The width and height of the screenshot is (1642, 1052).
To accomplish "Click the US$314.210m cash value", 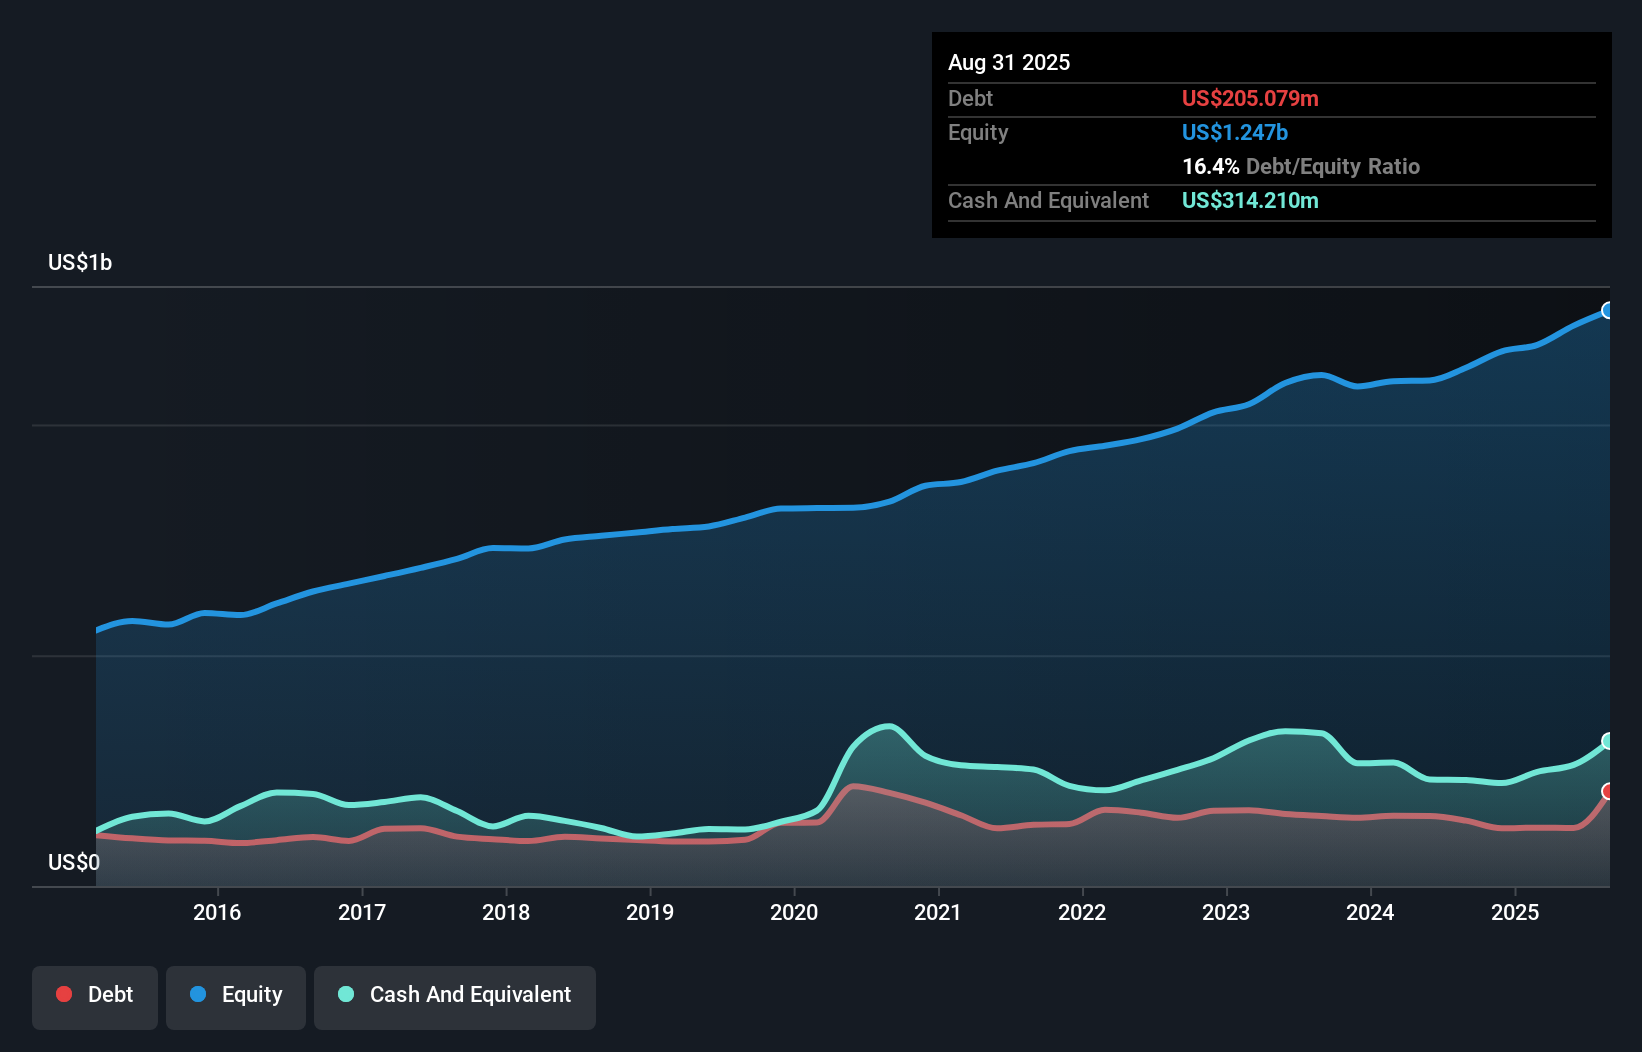I will tap(1250, 200).
